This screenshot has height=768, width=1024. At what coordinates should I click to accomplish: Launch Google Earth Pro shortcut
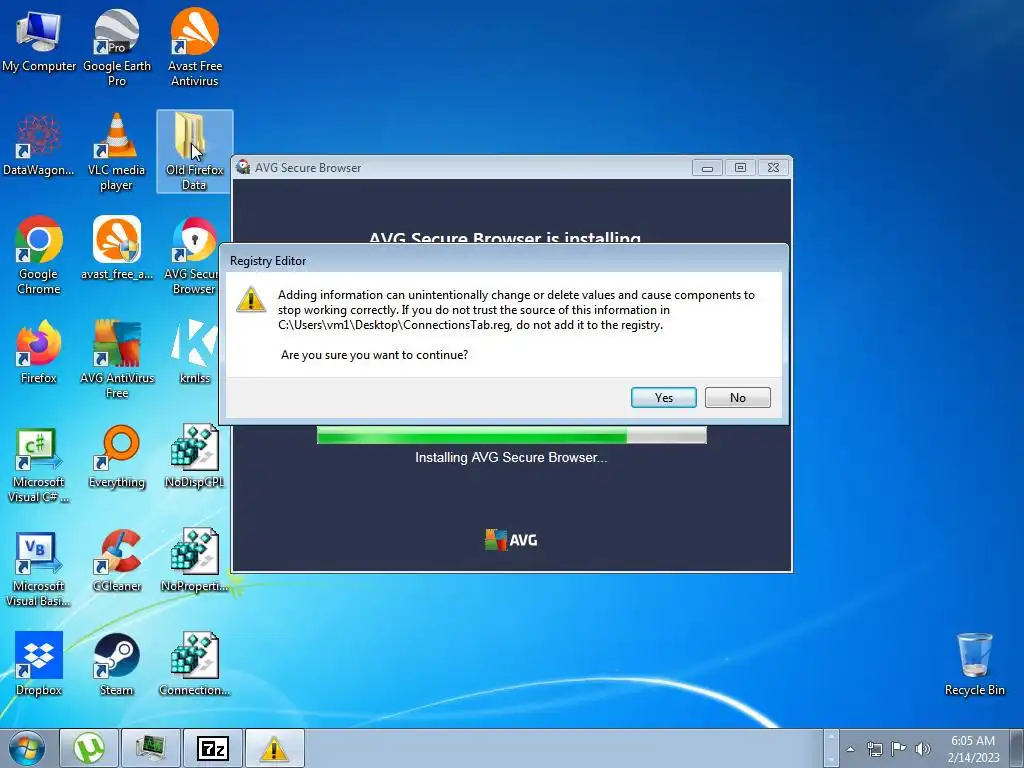(117, 47)
